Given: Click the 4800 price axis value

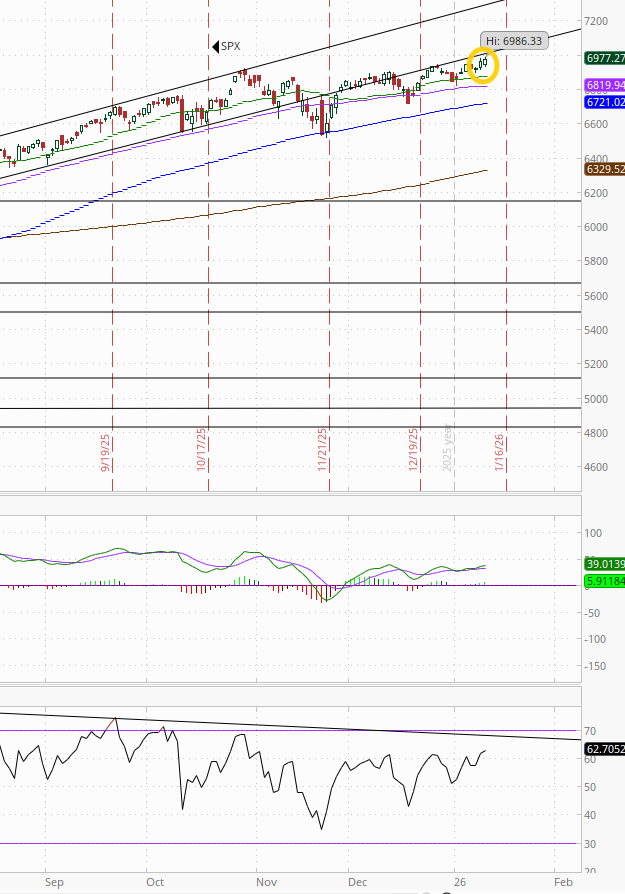Looking at the screenshot, I should [x=596, y=433].
